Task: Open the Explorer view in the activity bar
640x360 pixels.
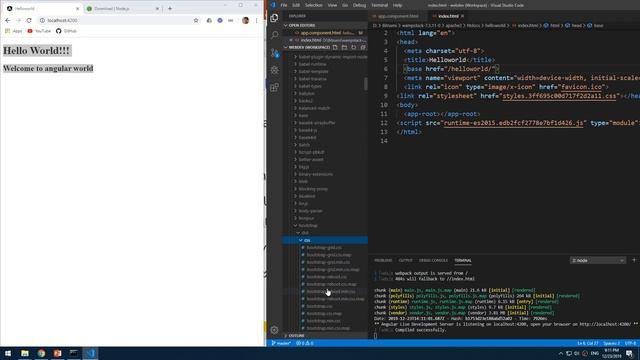Action: point(274,18)
